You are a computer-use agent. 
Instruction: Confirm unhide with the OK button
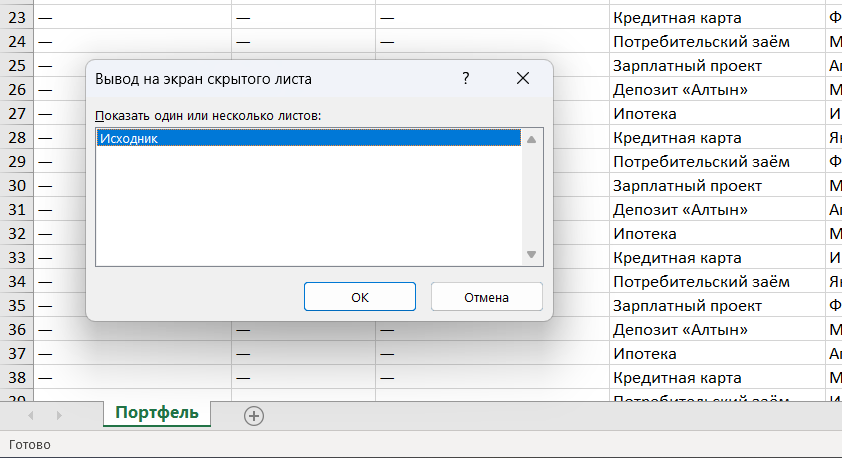[360, 297]
